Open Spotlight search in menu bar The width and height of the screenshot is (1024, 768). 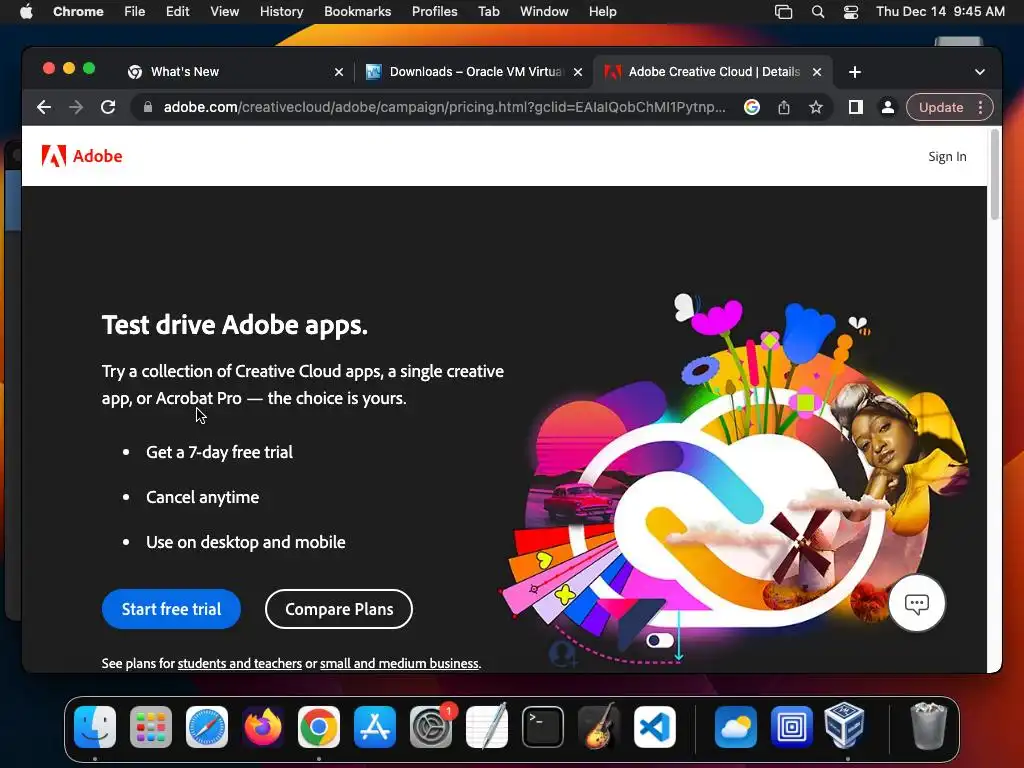[818, 12]
